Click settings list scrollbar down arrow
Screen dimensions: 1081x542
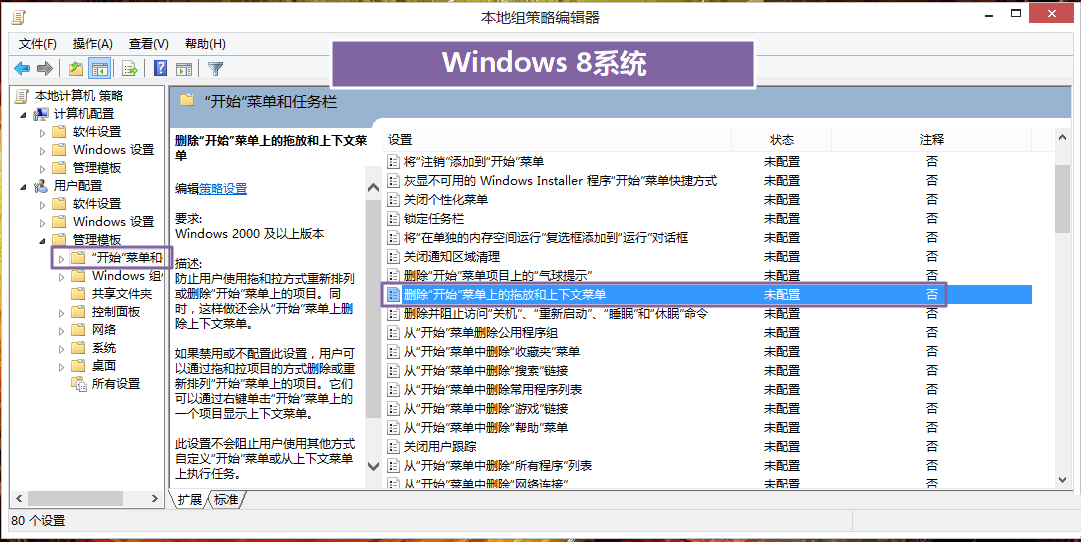[1062, 480]
